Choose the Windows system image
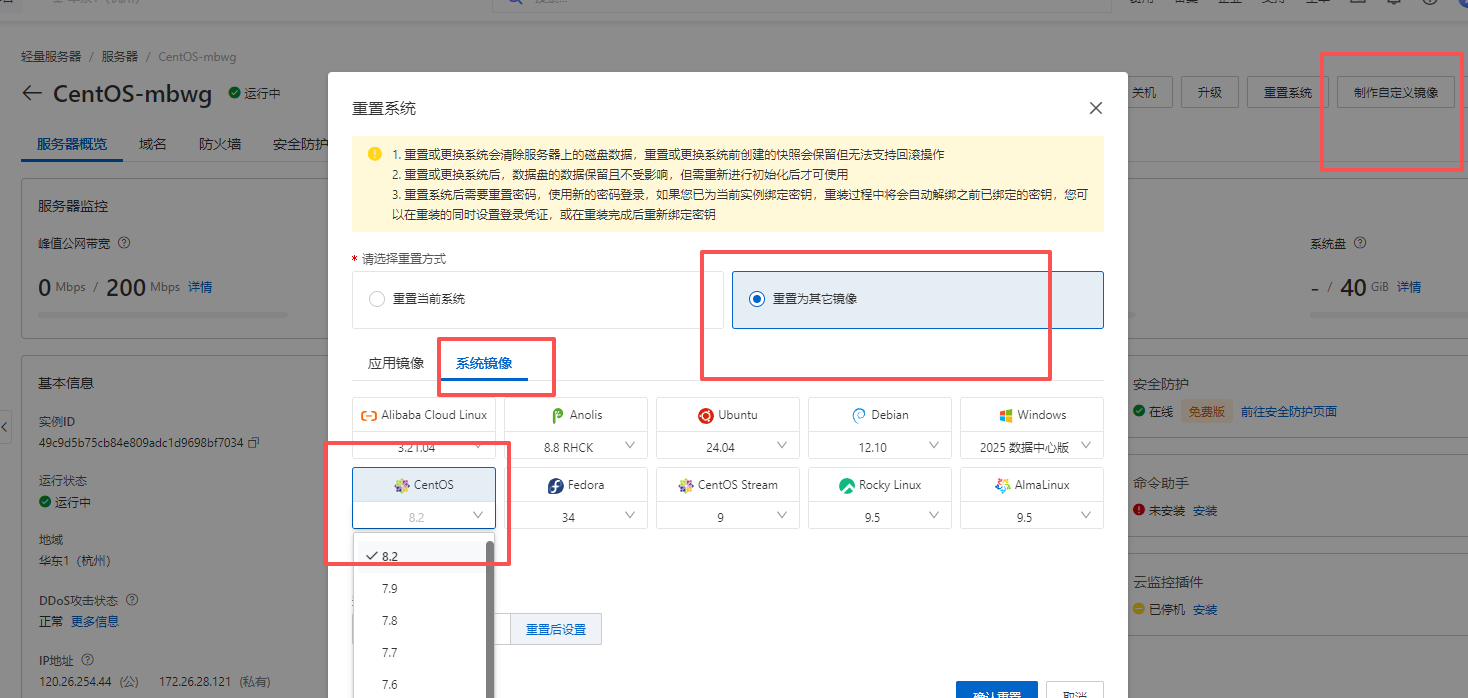 pos(1031,414)
